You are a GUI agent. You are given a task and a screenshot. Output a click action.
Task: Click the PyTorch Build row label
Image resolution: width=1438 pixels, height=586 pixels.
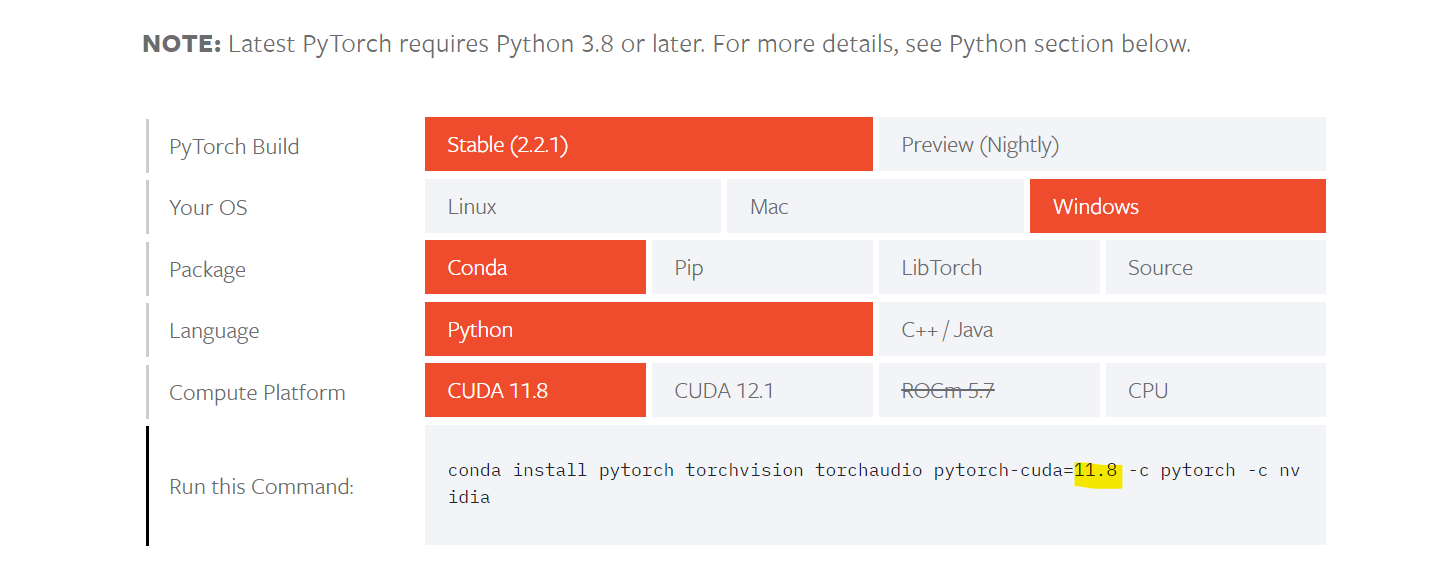point(234,146)
